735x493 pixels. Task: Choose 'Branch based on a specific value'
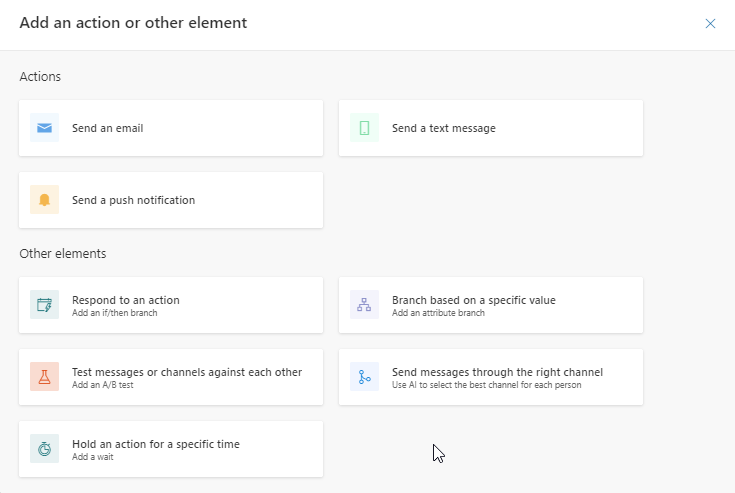point(473,300)
